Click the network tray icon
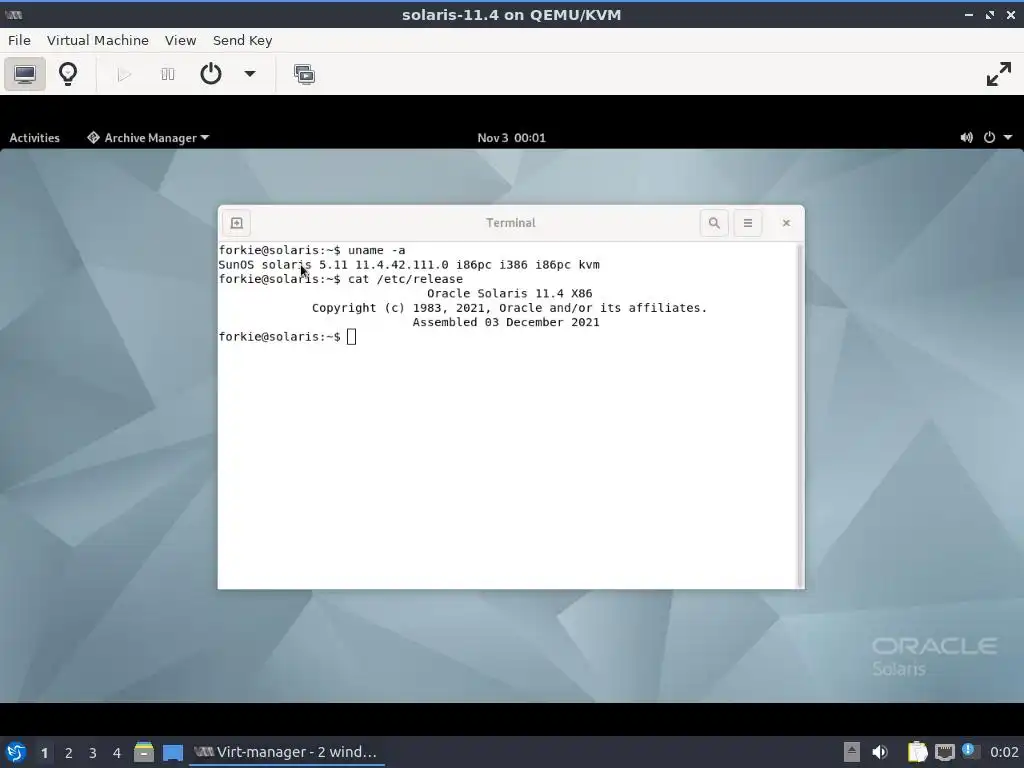The image size is (1024, 768). coord(944,753)
